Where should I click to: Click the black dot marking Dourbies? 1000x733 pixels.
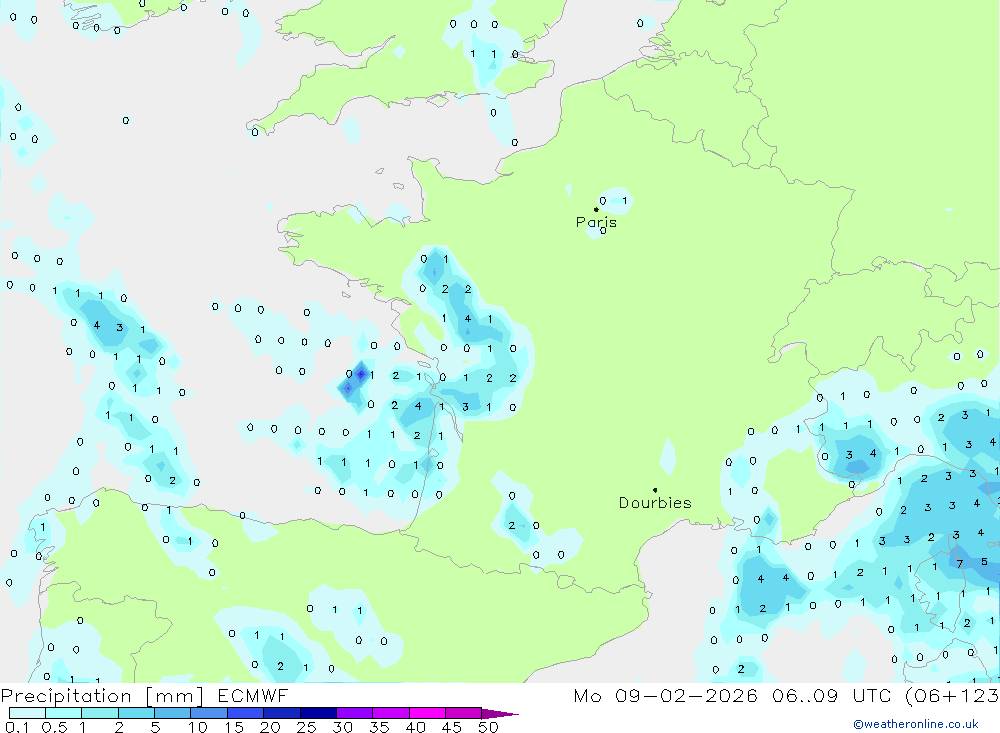(655, 490)
